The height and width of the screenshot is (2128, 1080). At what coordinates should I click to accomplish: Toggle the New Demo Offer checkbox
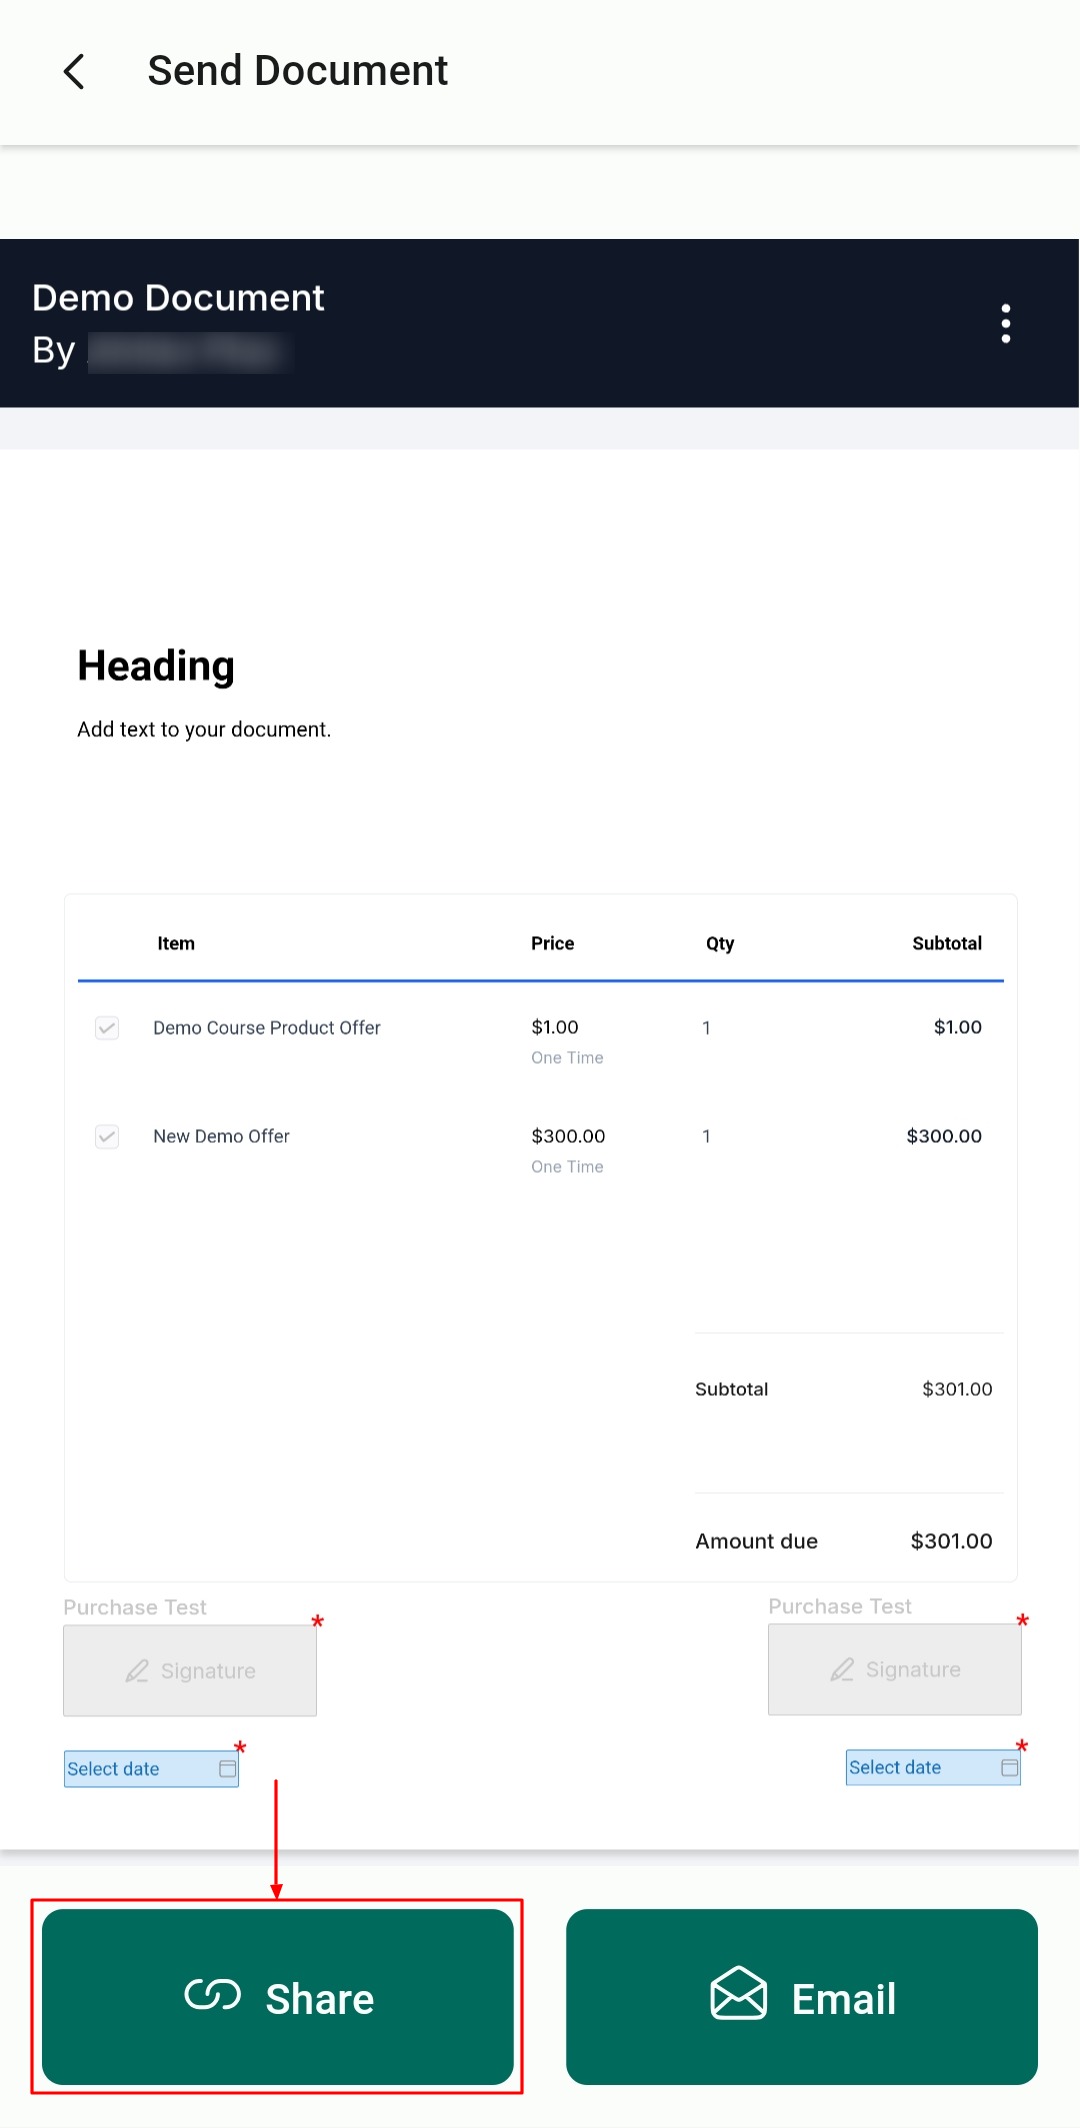pos(107,1137)
